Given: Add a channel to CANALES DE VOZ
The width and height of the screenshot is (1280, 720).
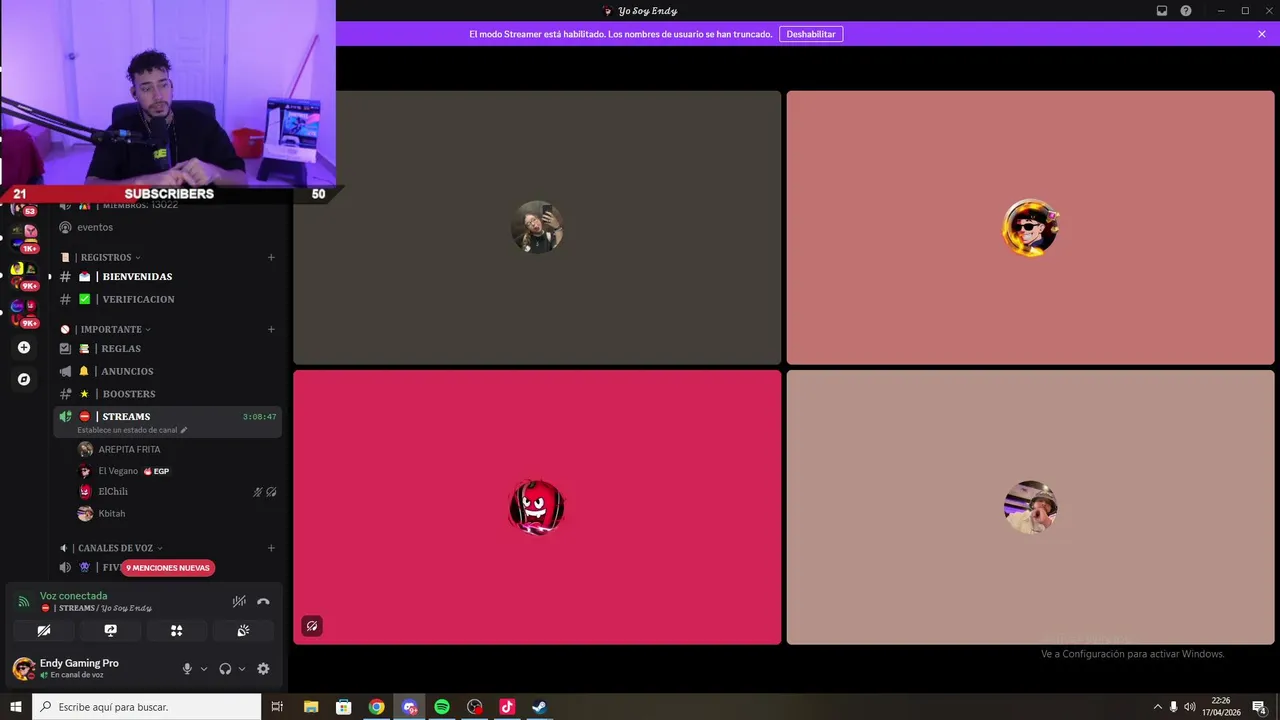Looking at the screenshot, I should click(x=271, y=548).
